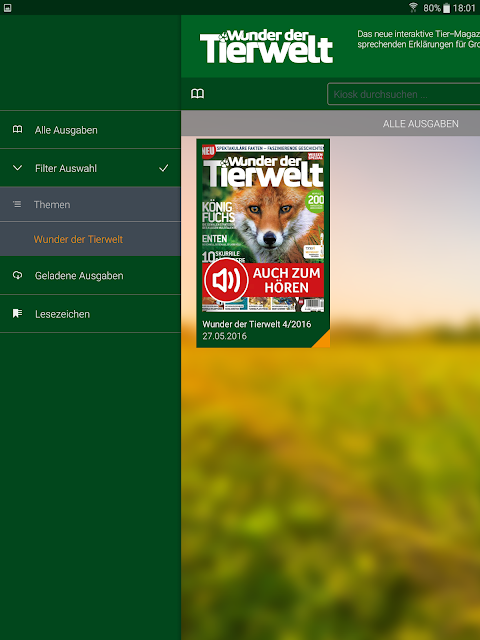Tap the image notification icon in status bar
The height and width of the screenshot is (640, 480).
click(7, 8)
